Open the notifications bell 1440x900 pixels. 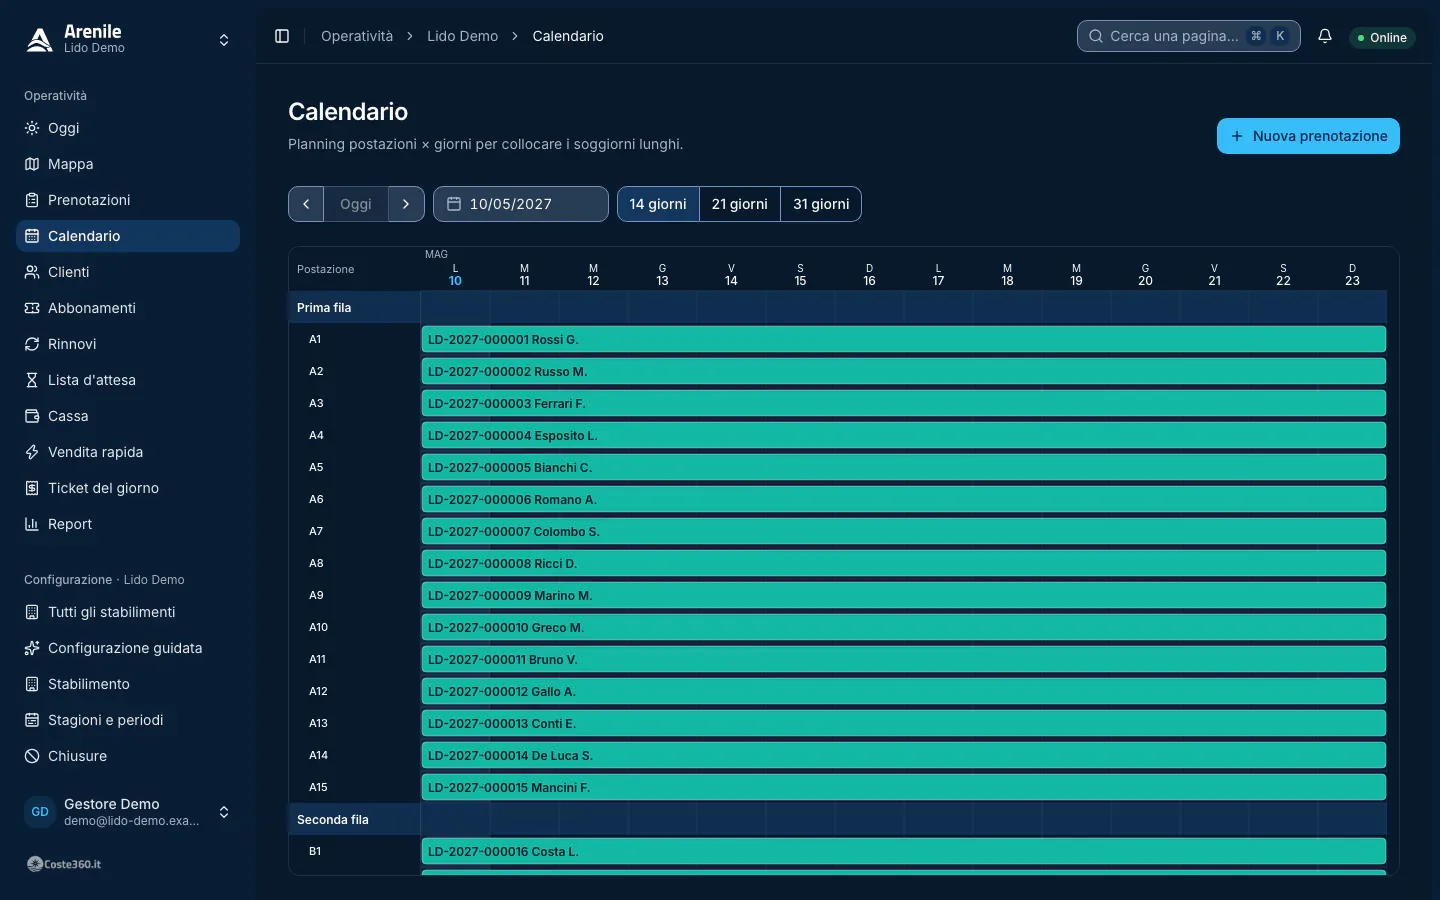click(1325, 36)
